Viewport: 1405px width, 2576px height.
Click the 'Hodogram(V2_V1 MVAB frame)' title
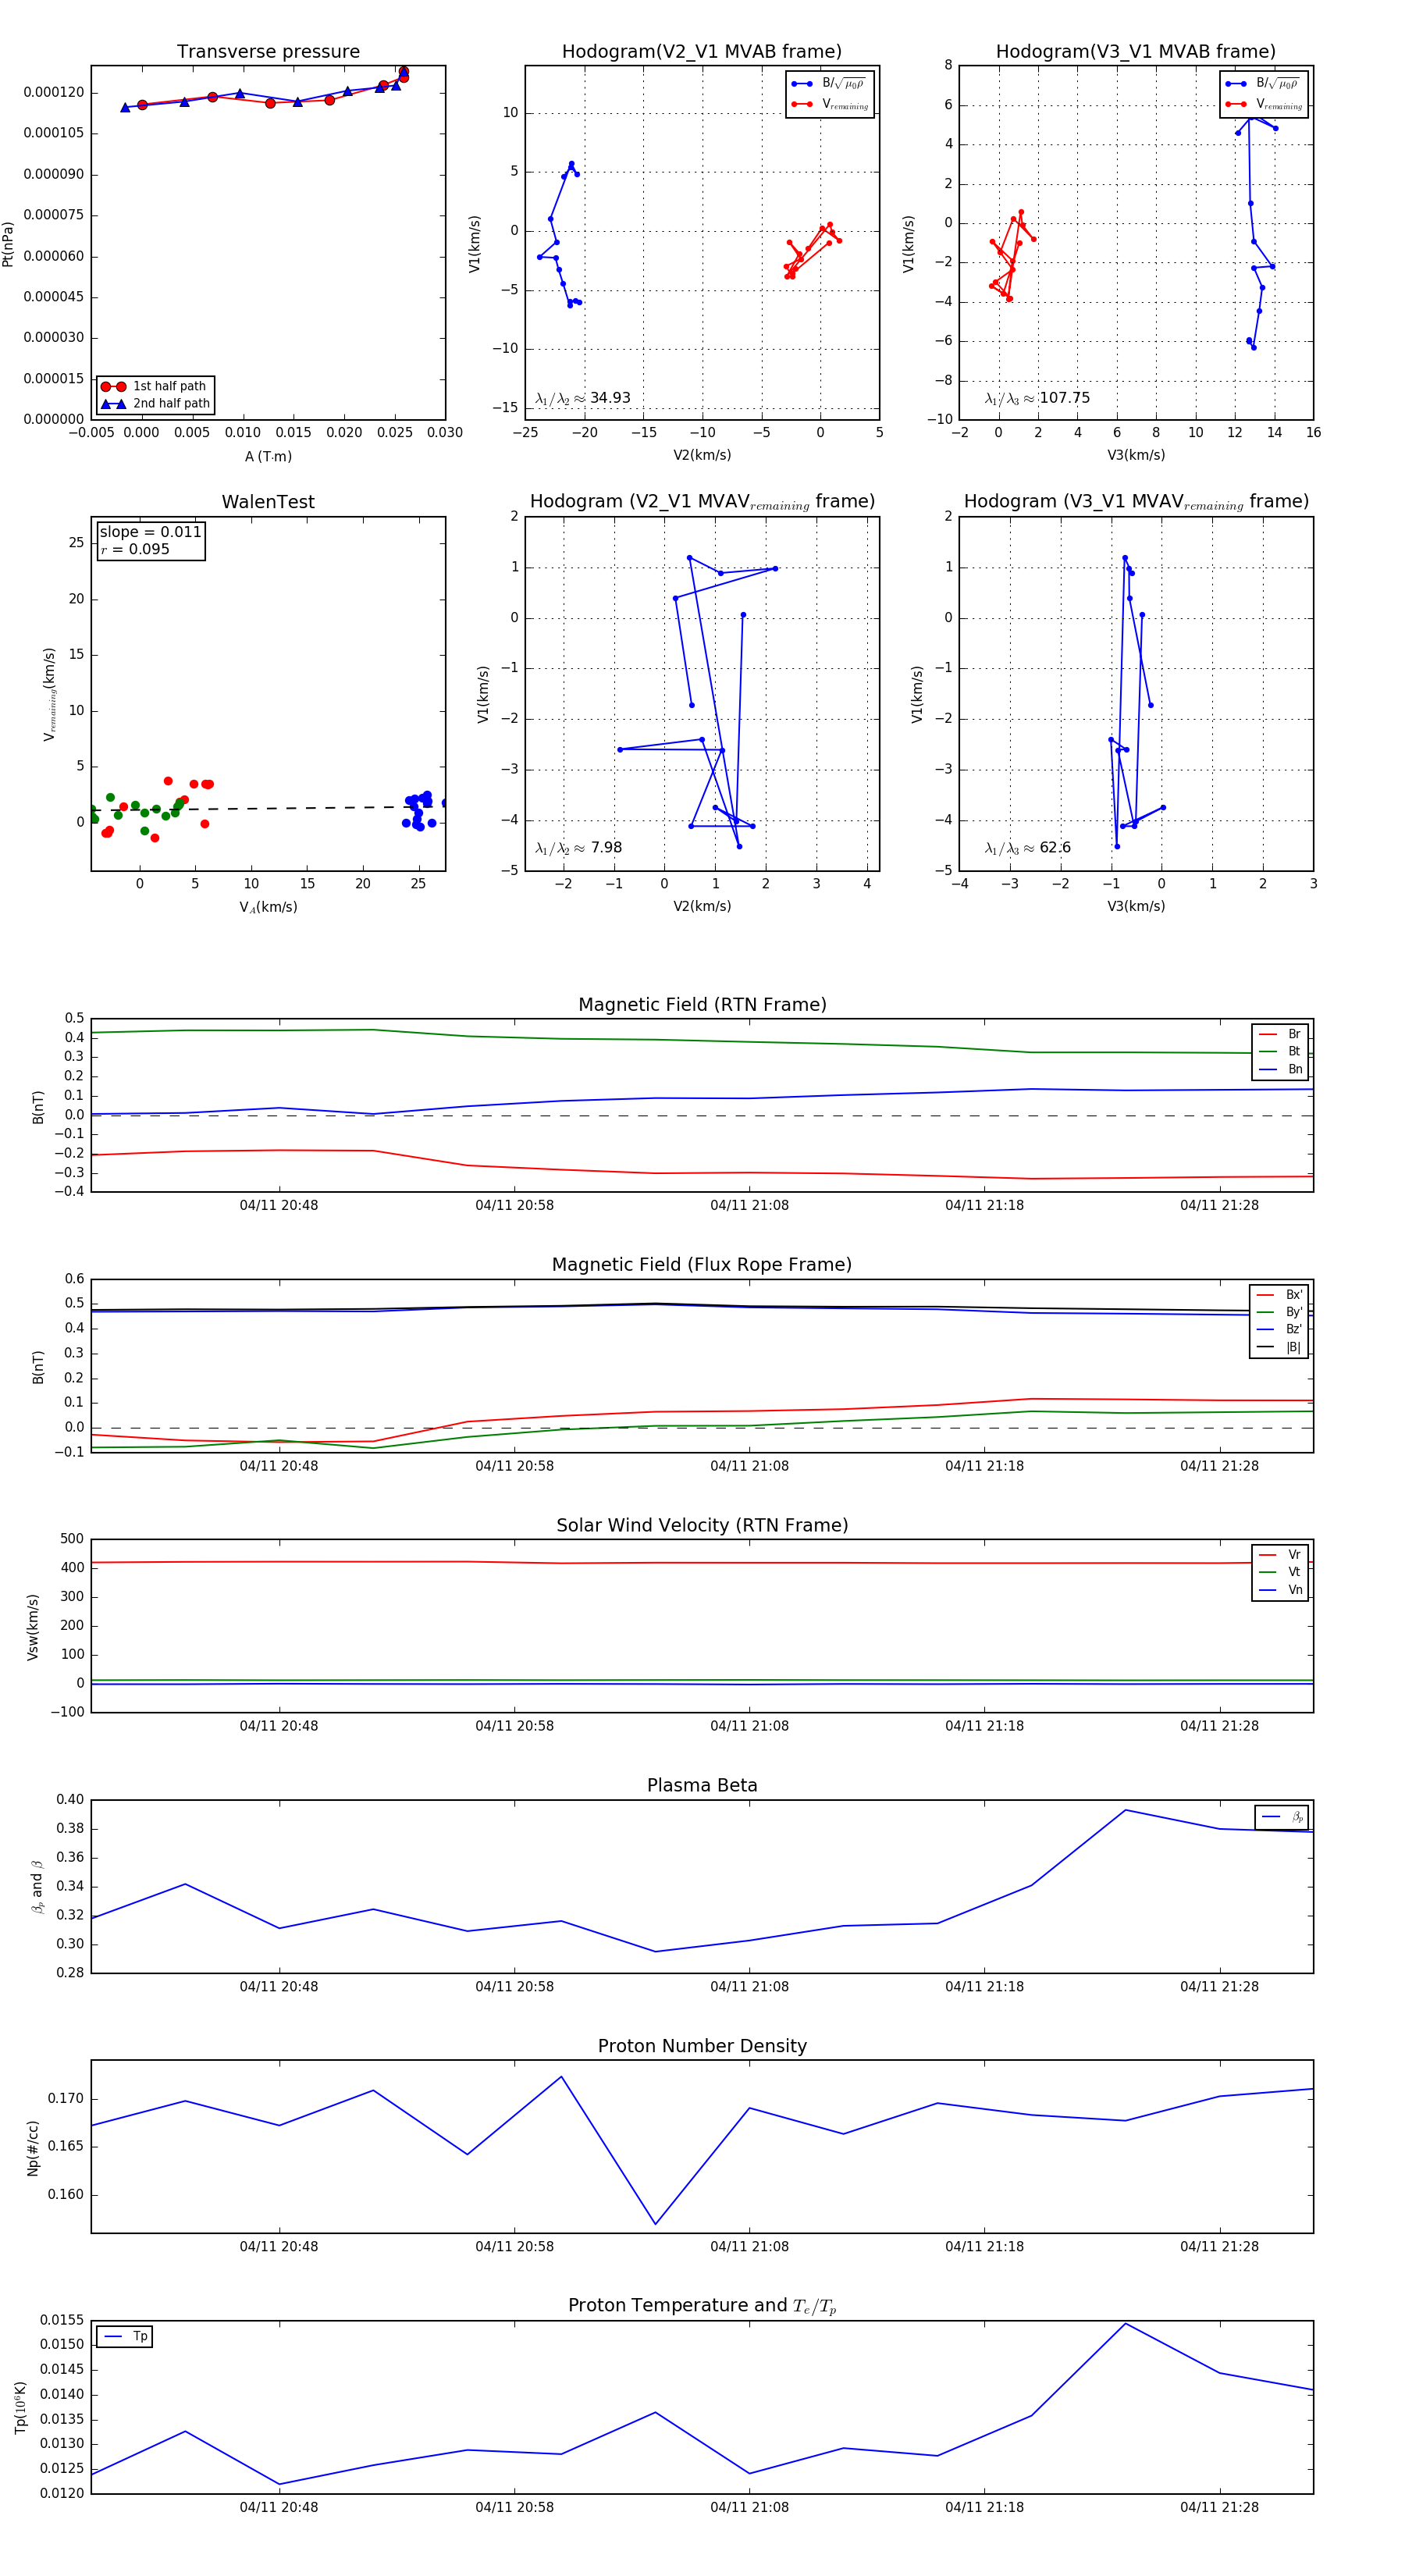701,51
